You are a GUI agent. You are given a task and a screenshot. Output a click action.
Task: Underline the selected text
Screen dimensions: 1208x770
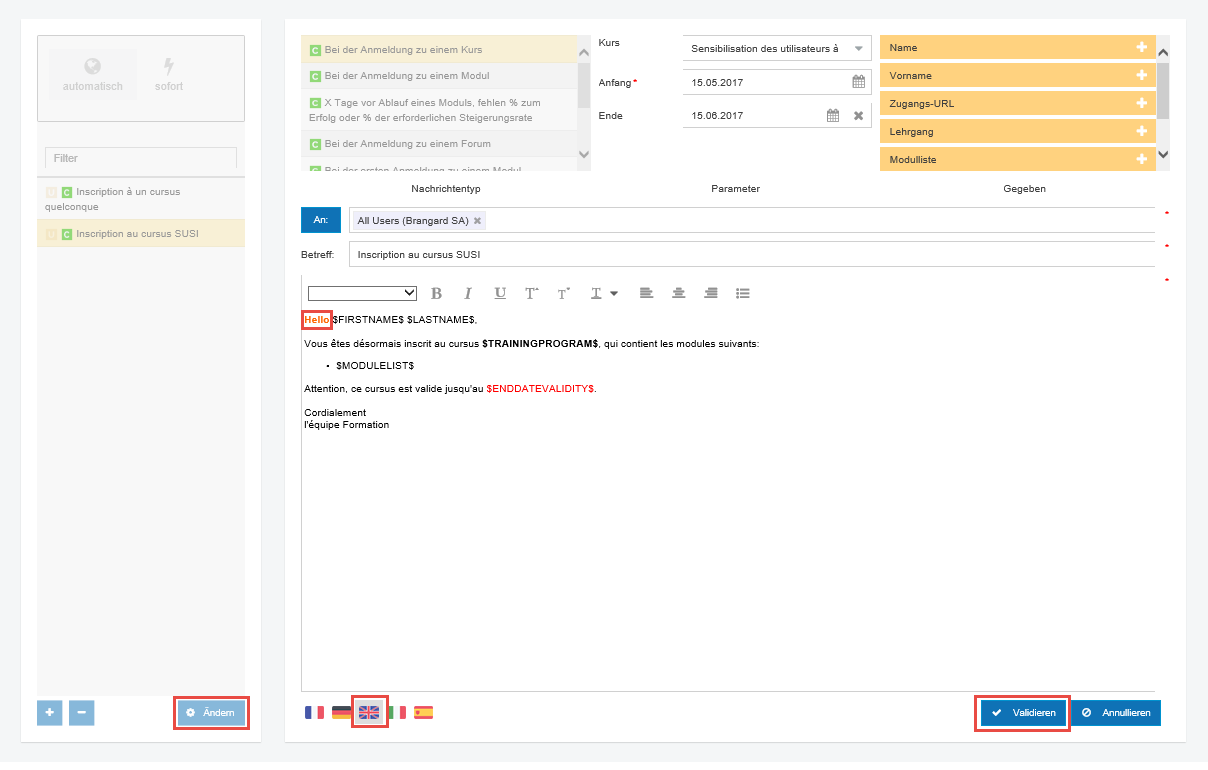500,293
